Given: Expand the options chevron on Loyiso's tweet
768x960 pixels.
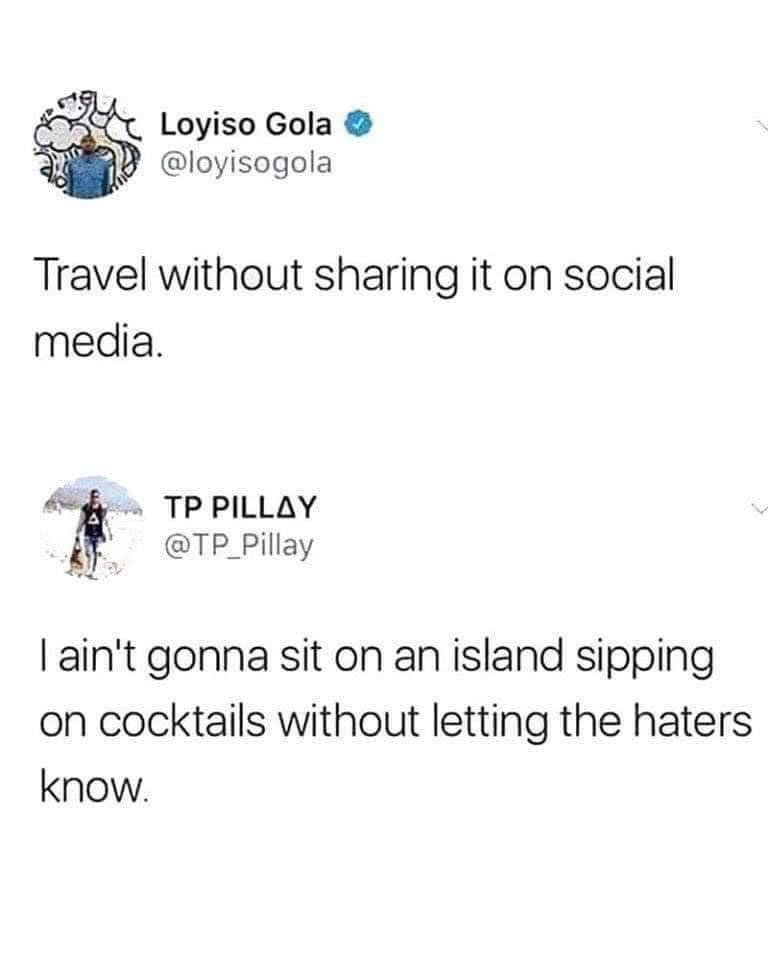Looking at the screenshot, I should [x=761, y=126].
